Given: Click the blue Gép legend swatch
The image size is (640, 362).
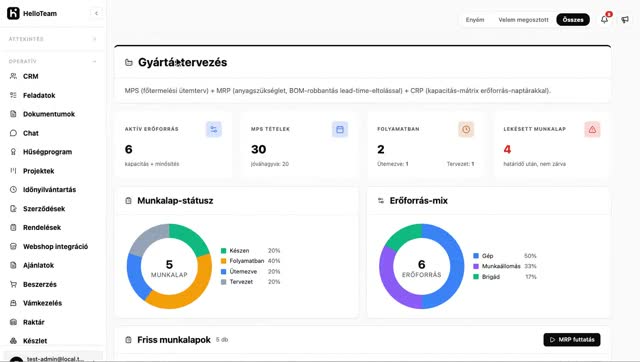Looking at the screenshot, I should click(476, 256).
